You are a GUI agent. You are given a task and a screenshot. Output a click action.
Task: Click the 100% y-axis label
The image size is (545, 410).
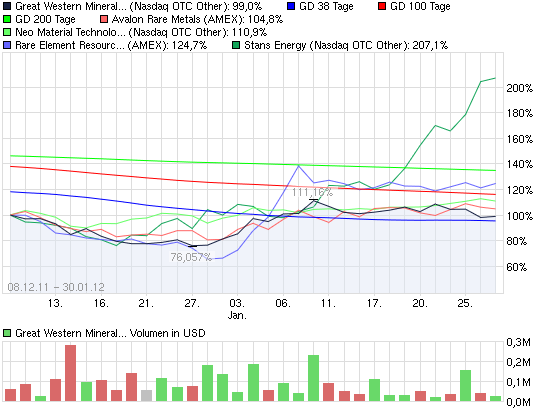coord(519,216)
